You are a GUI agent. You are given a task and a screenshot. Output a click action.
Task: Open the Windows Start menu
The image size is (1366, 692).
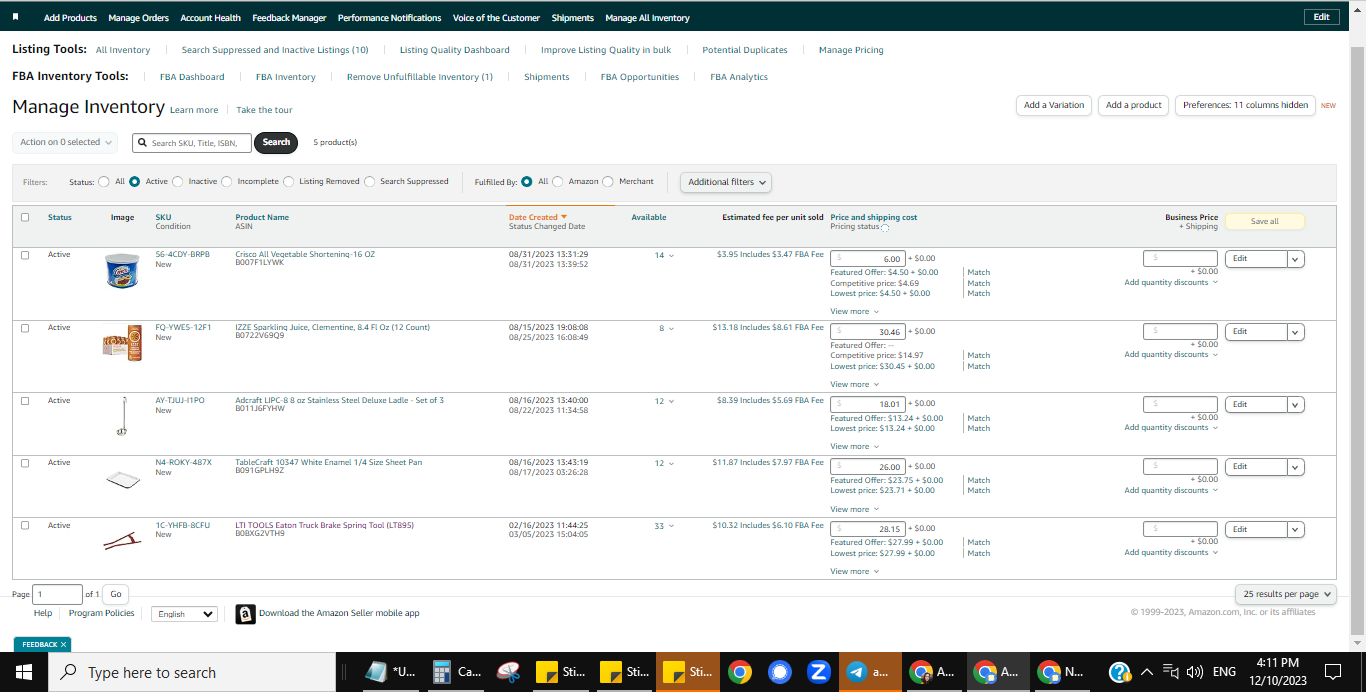[24, 672]
